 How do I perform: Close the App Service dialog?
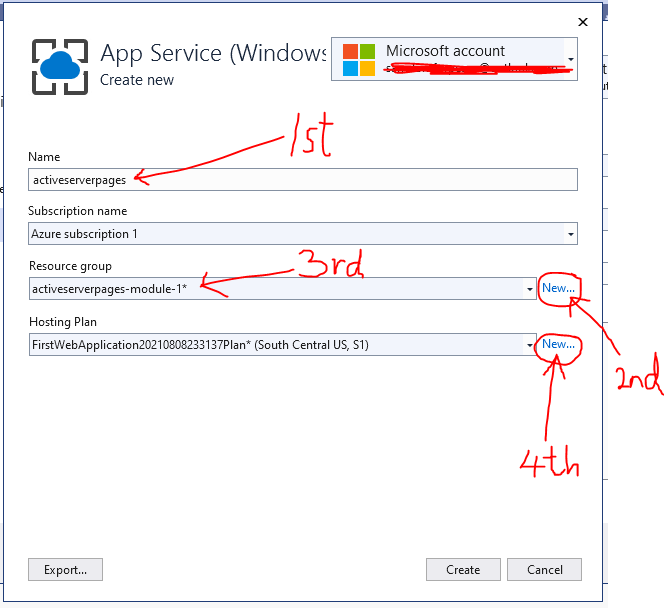coord(583,22)
